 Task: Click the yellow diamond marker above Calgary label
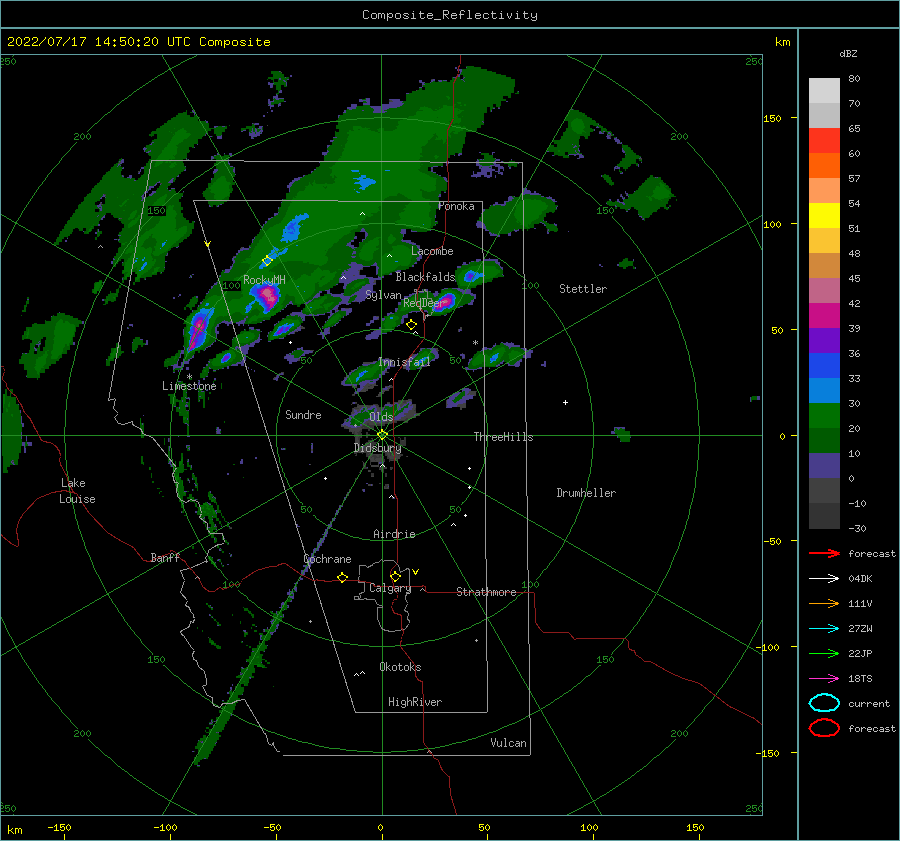click(395, 576)
